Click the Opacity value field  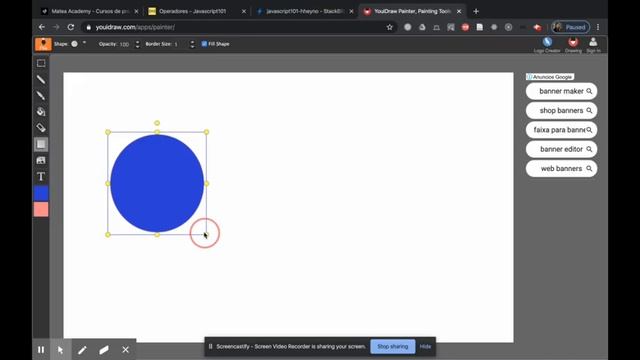(126, 44)
